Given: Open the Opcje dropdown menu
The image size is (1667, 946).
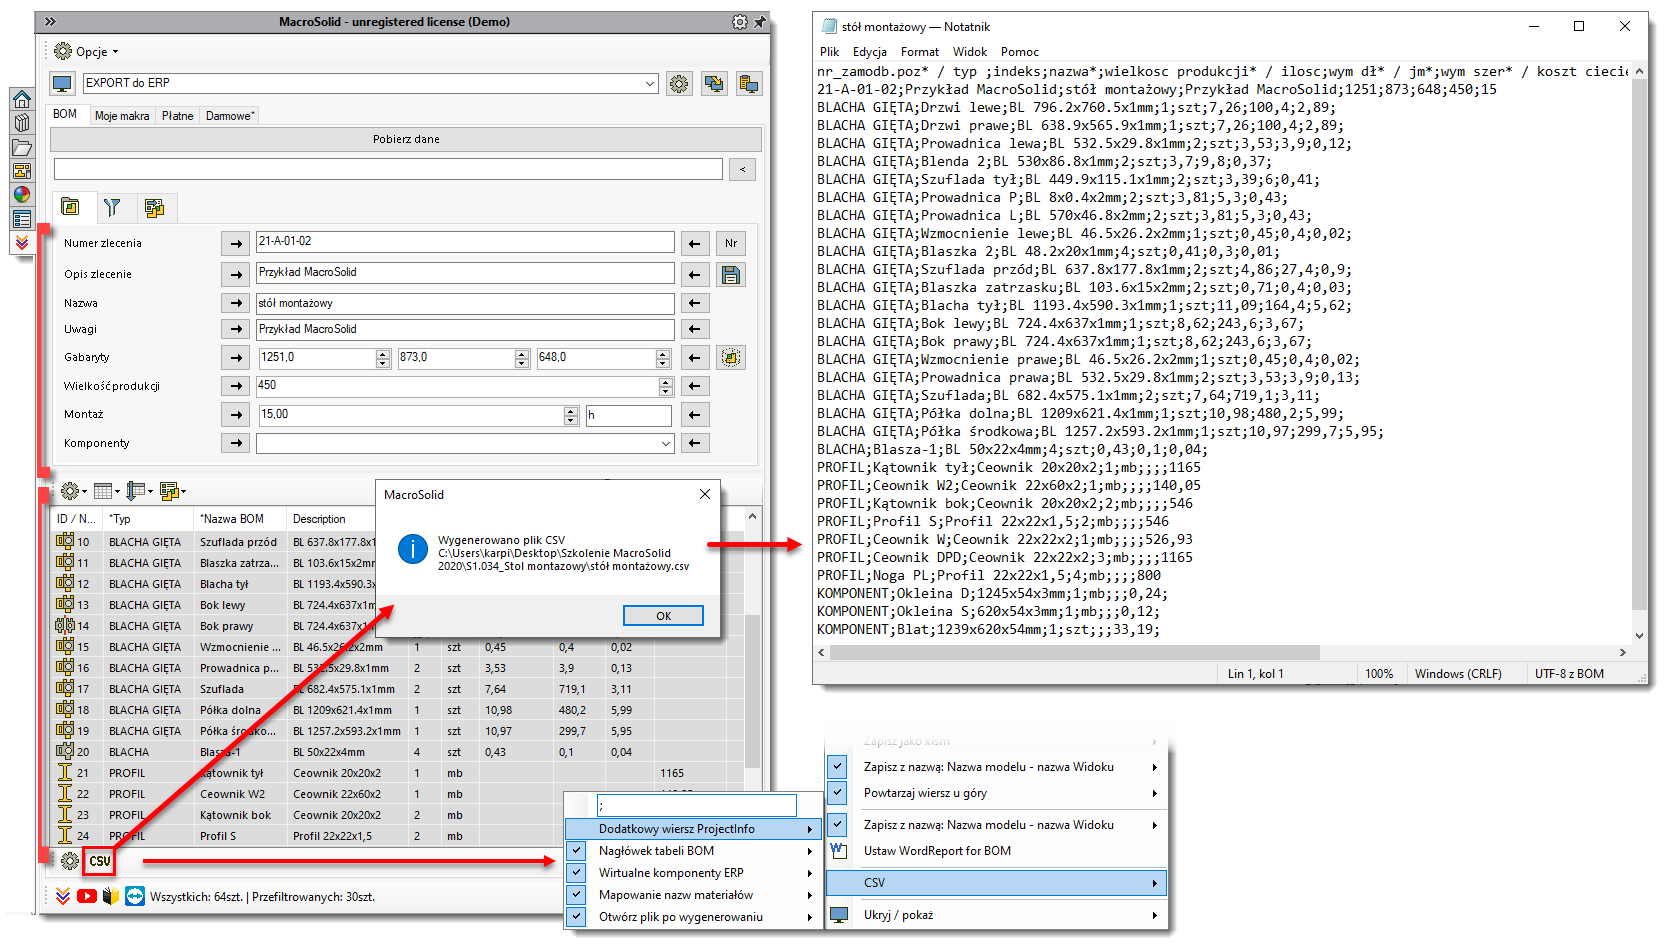Looking at the screenshot, I should pos(86,51).
